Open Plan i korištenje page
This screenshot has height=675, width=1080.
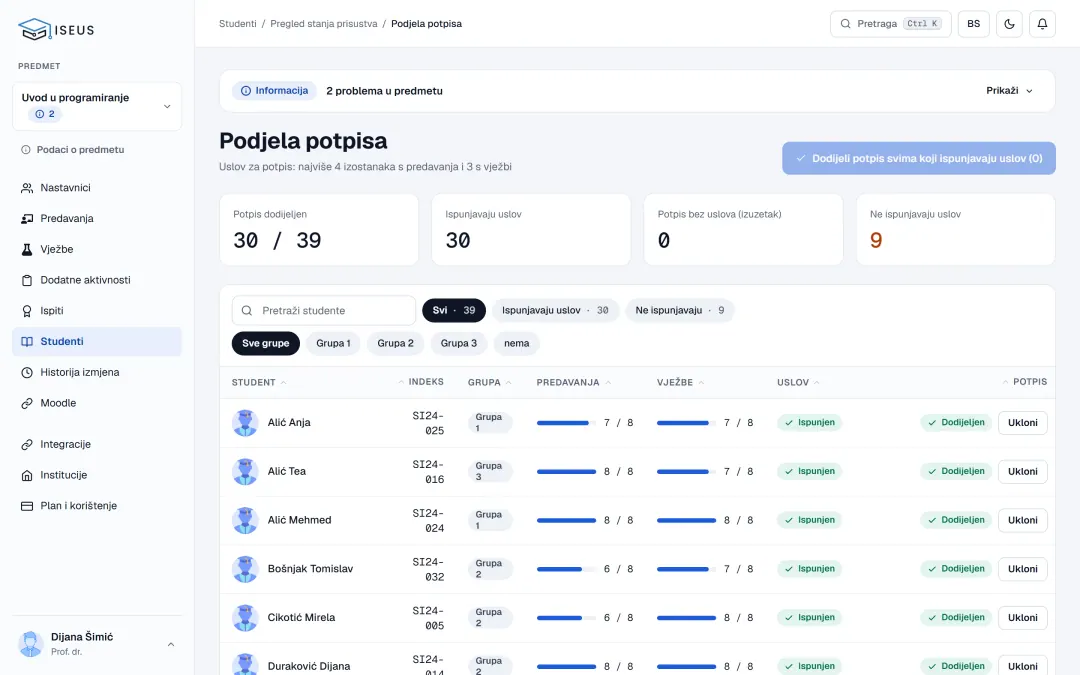(x=96, y=506)
